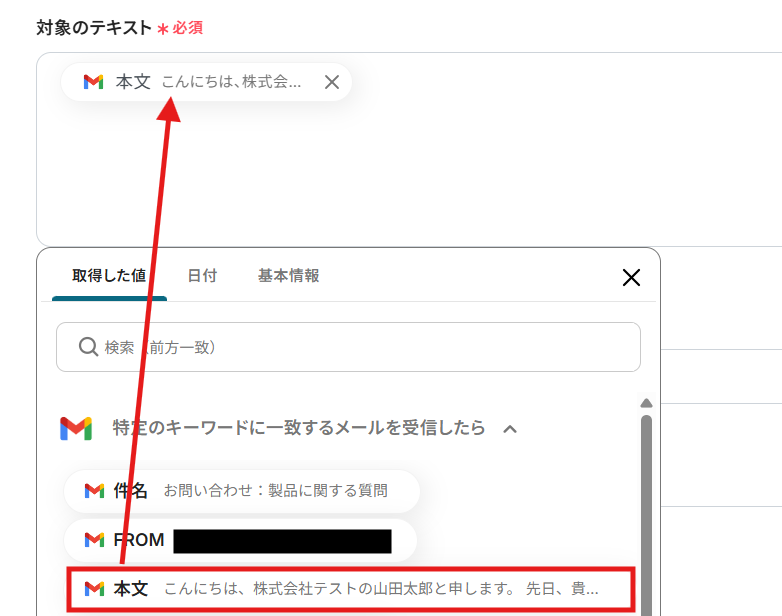Click the magnifier search icon
Image resolution: width=782 pixels, height=616 pixels.
[x=88, y=347]
